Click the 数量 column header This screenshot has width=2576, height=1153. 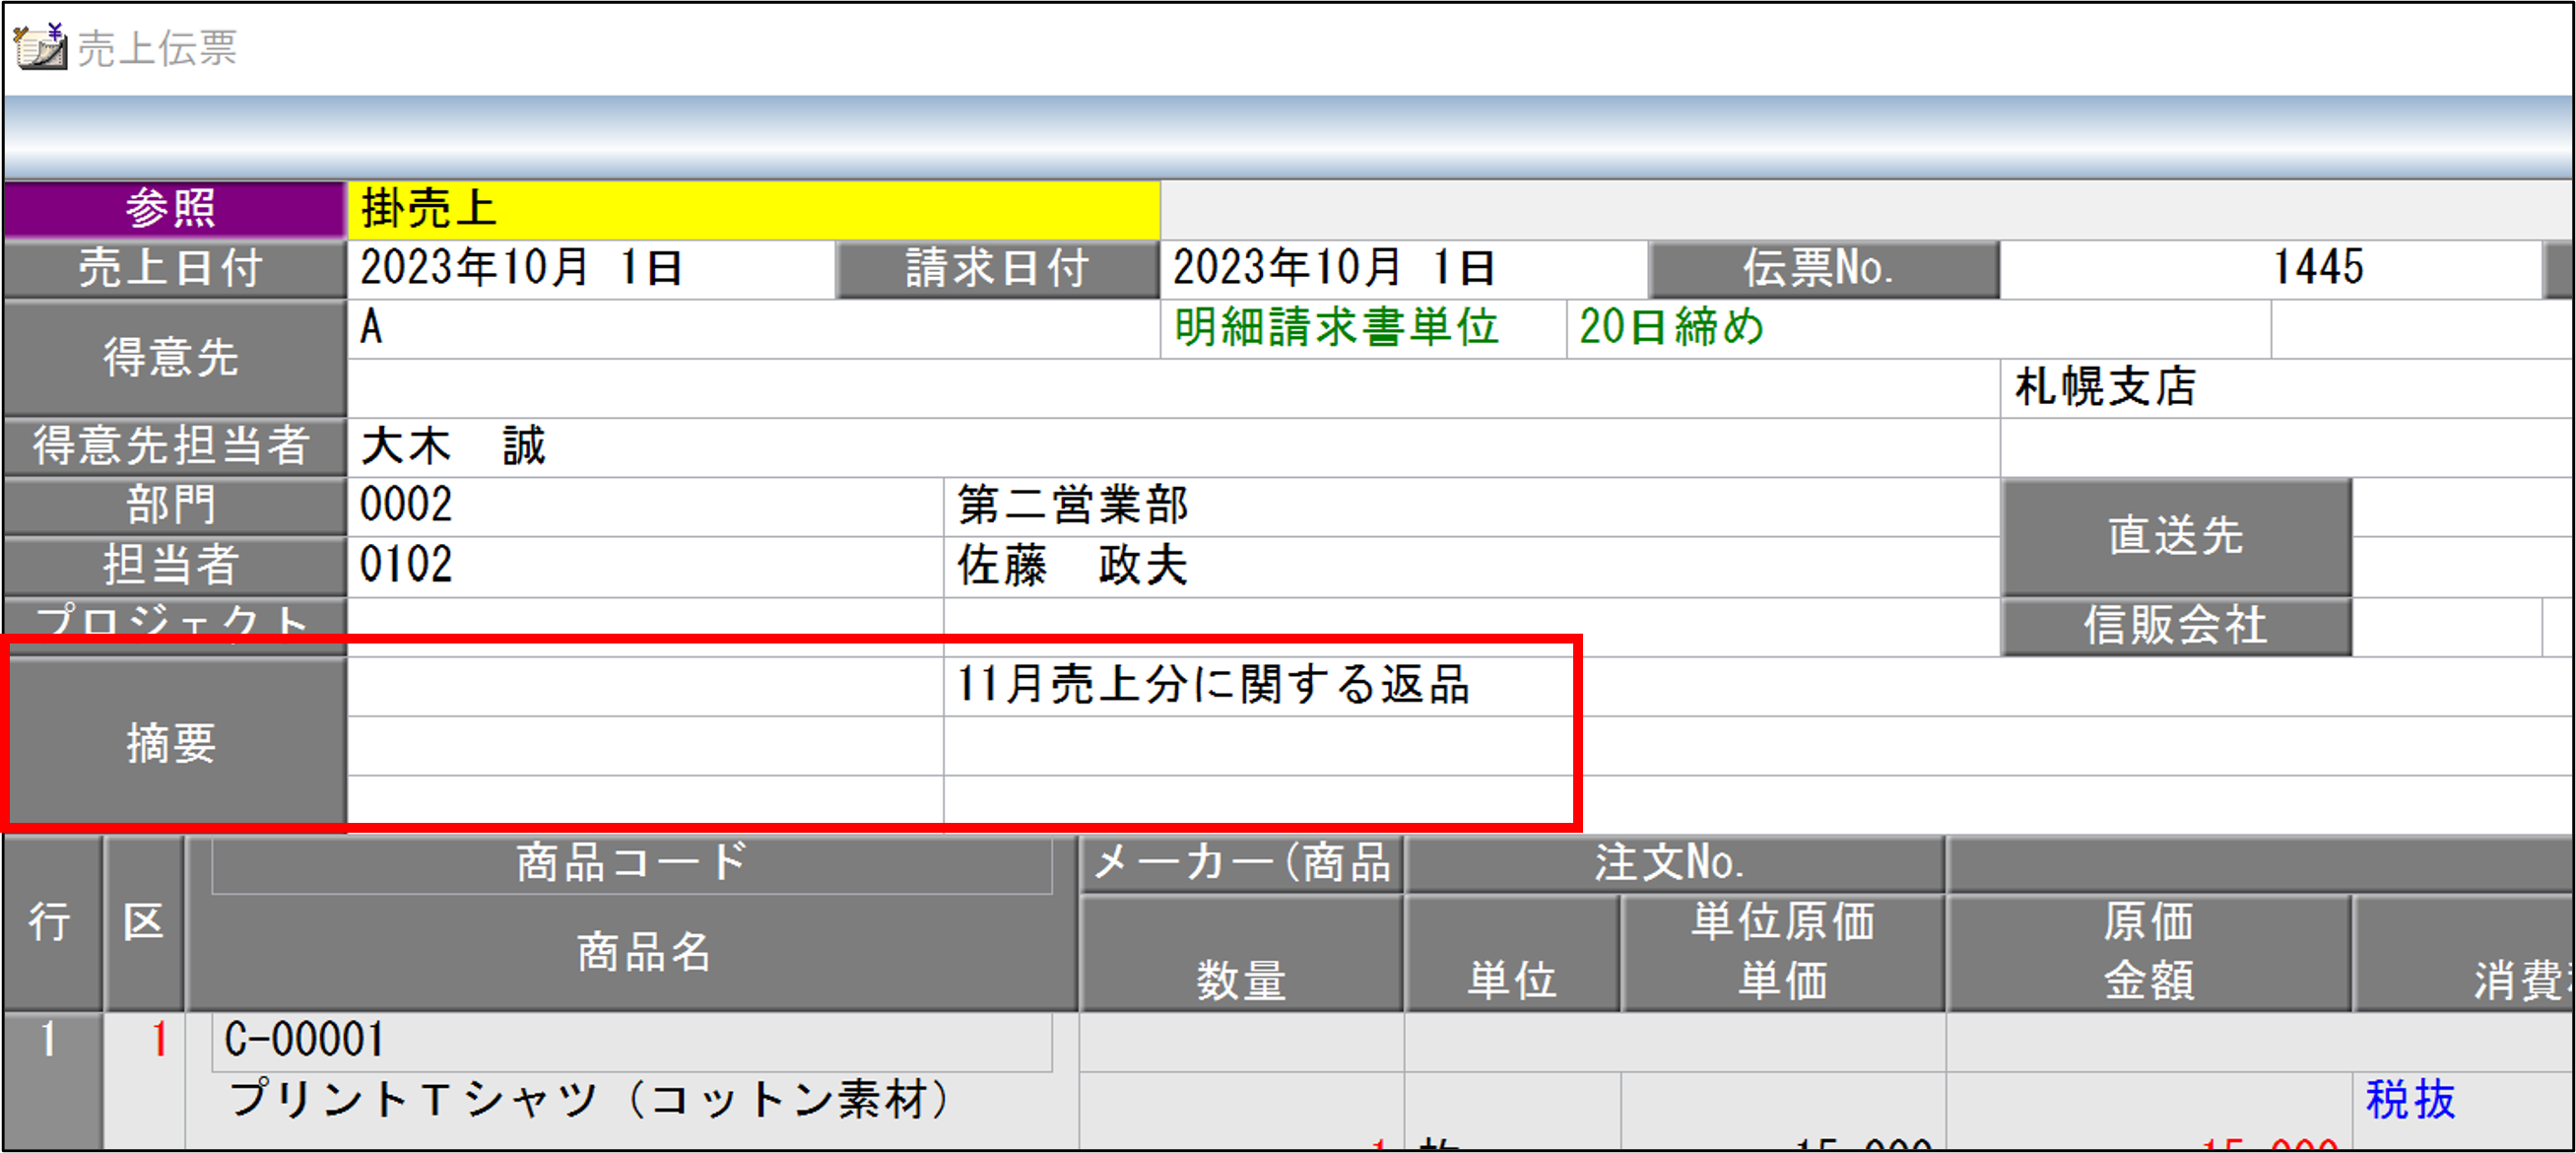[1242, 953]
